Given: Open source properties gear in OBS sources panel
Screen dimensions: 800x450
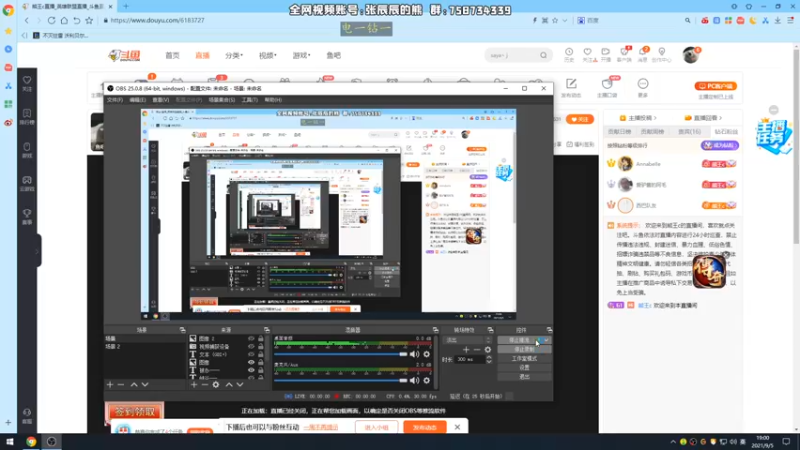Looking at the screenshot, I should pyautogui.click(x=216, y=385).
